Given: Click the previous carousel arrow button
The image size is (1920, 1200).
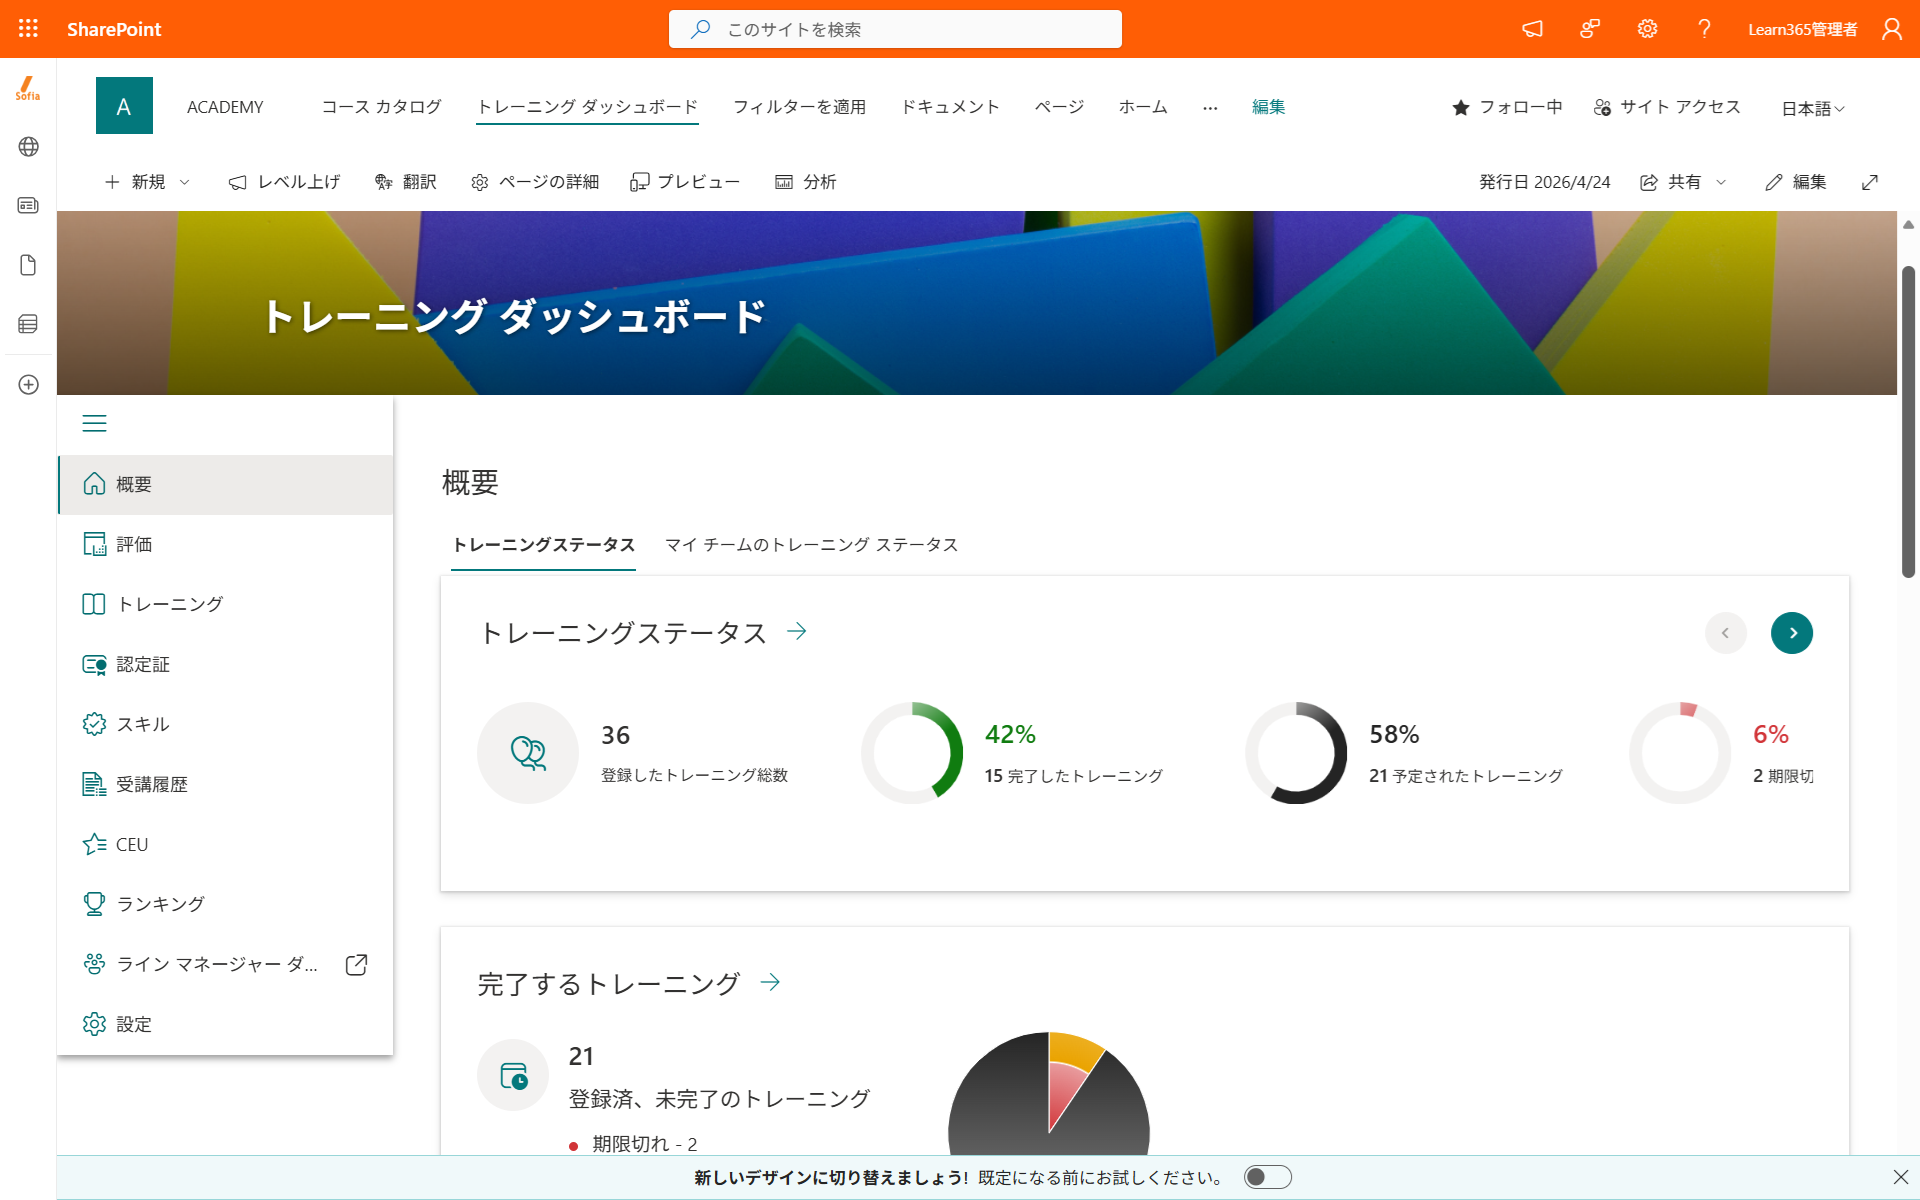Looking at the screenshot, I should point(1725,633).
